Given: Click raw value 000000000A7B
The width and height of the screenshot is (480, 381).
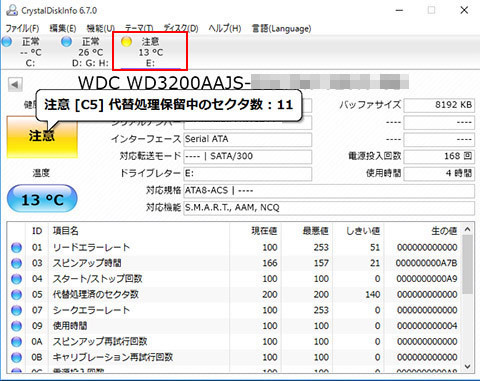Looking at the screenshot, I should pos(426,263).
